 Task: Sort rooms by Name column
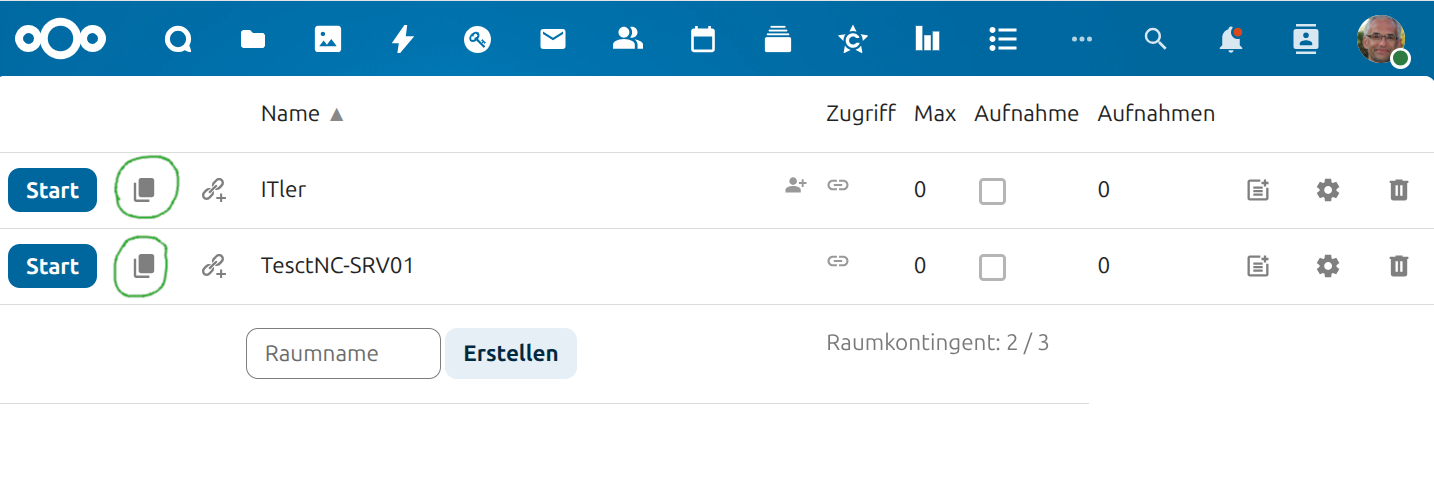290,114
